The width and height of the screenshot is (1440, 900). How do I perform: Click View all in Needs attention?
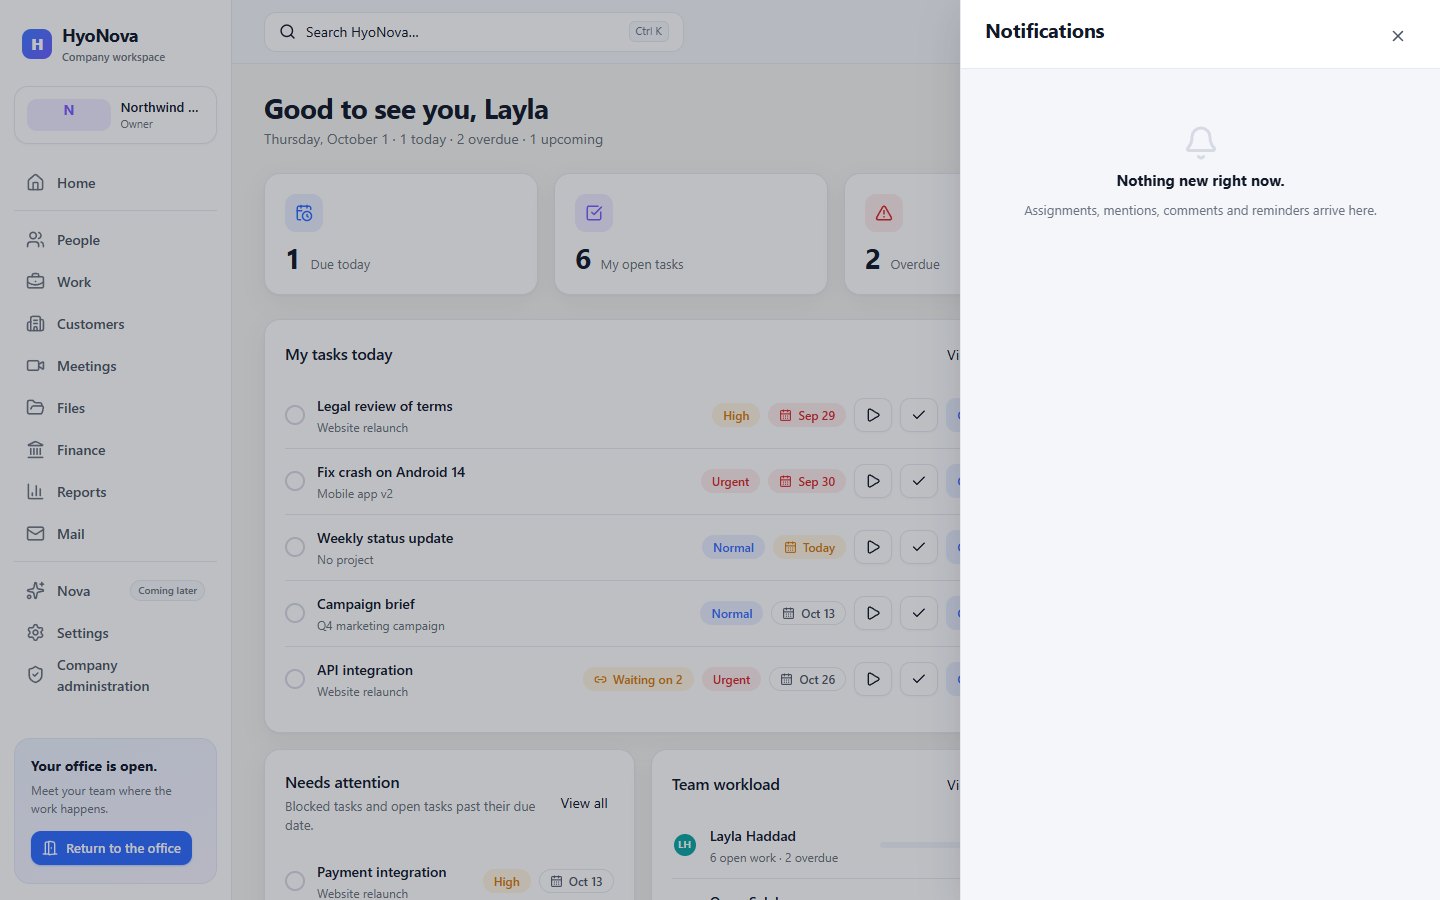(x=584, y=803)
